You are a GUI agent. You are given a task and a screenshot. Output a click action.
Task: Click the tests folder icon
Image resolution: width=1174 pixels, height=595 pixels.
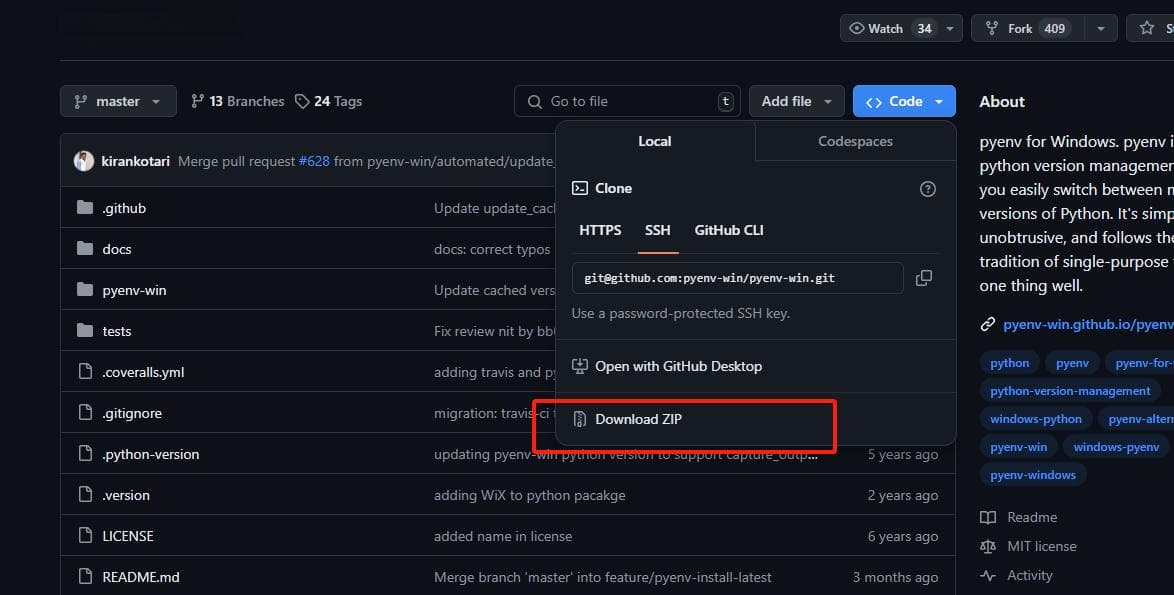(x=85, y=331)
